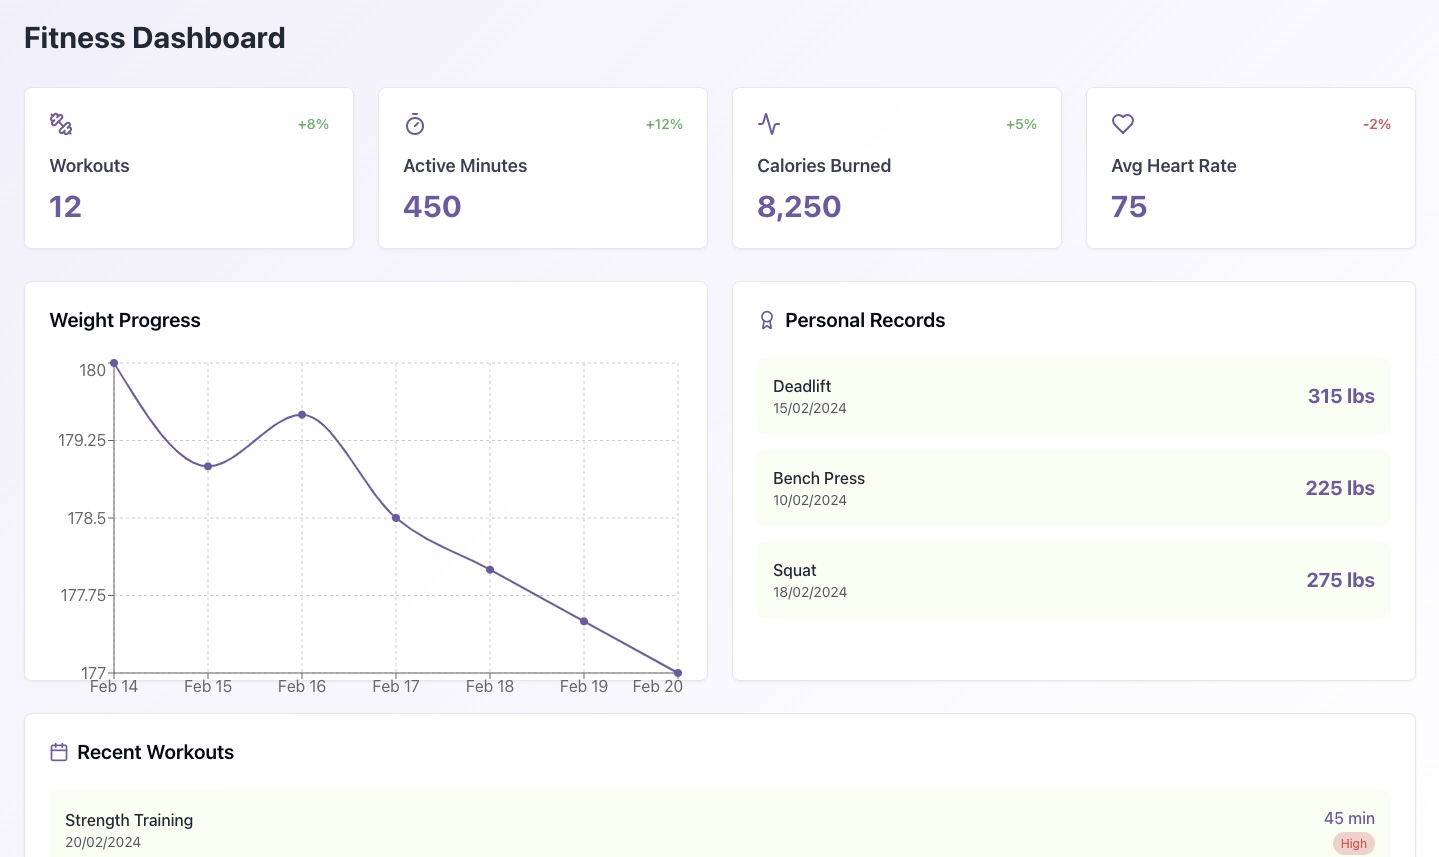This screenshot has width=1439, height=857.
Task: Select the Bench Press record row
Action: point(1073,487)
